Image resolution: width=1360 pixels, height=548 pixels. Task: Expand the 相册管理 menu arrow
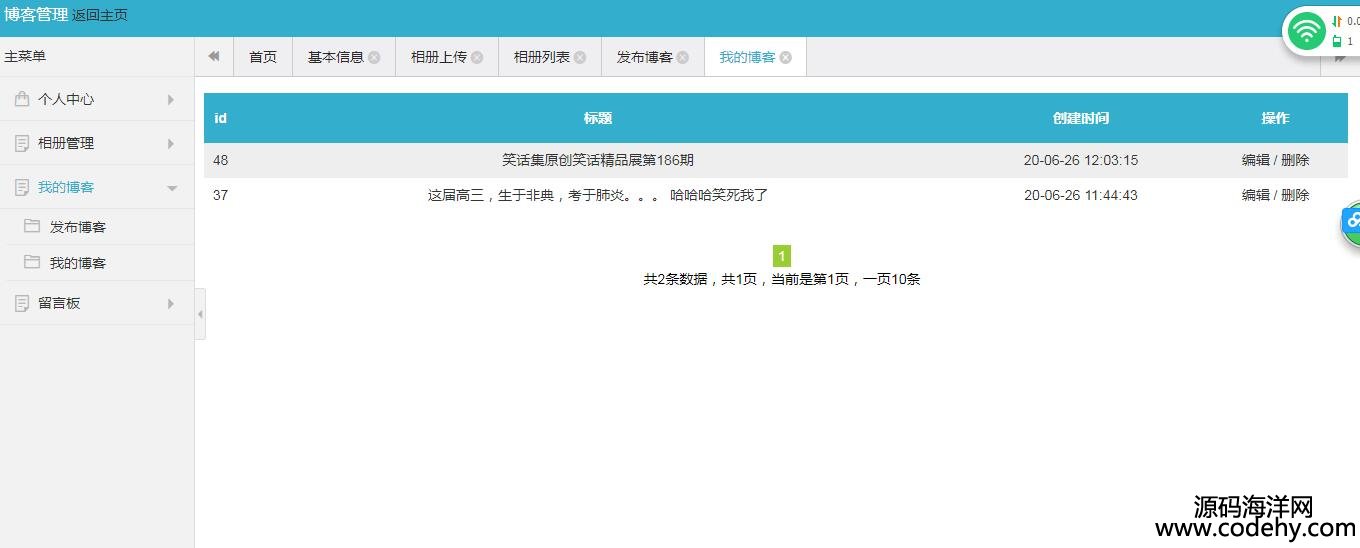coord(171,143)
